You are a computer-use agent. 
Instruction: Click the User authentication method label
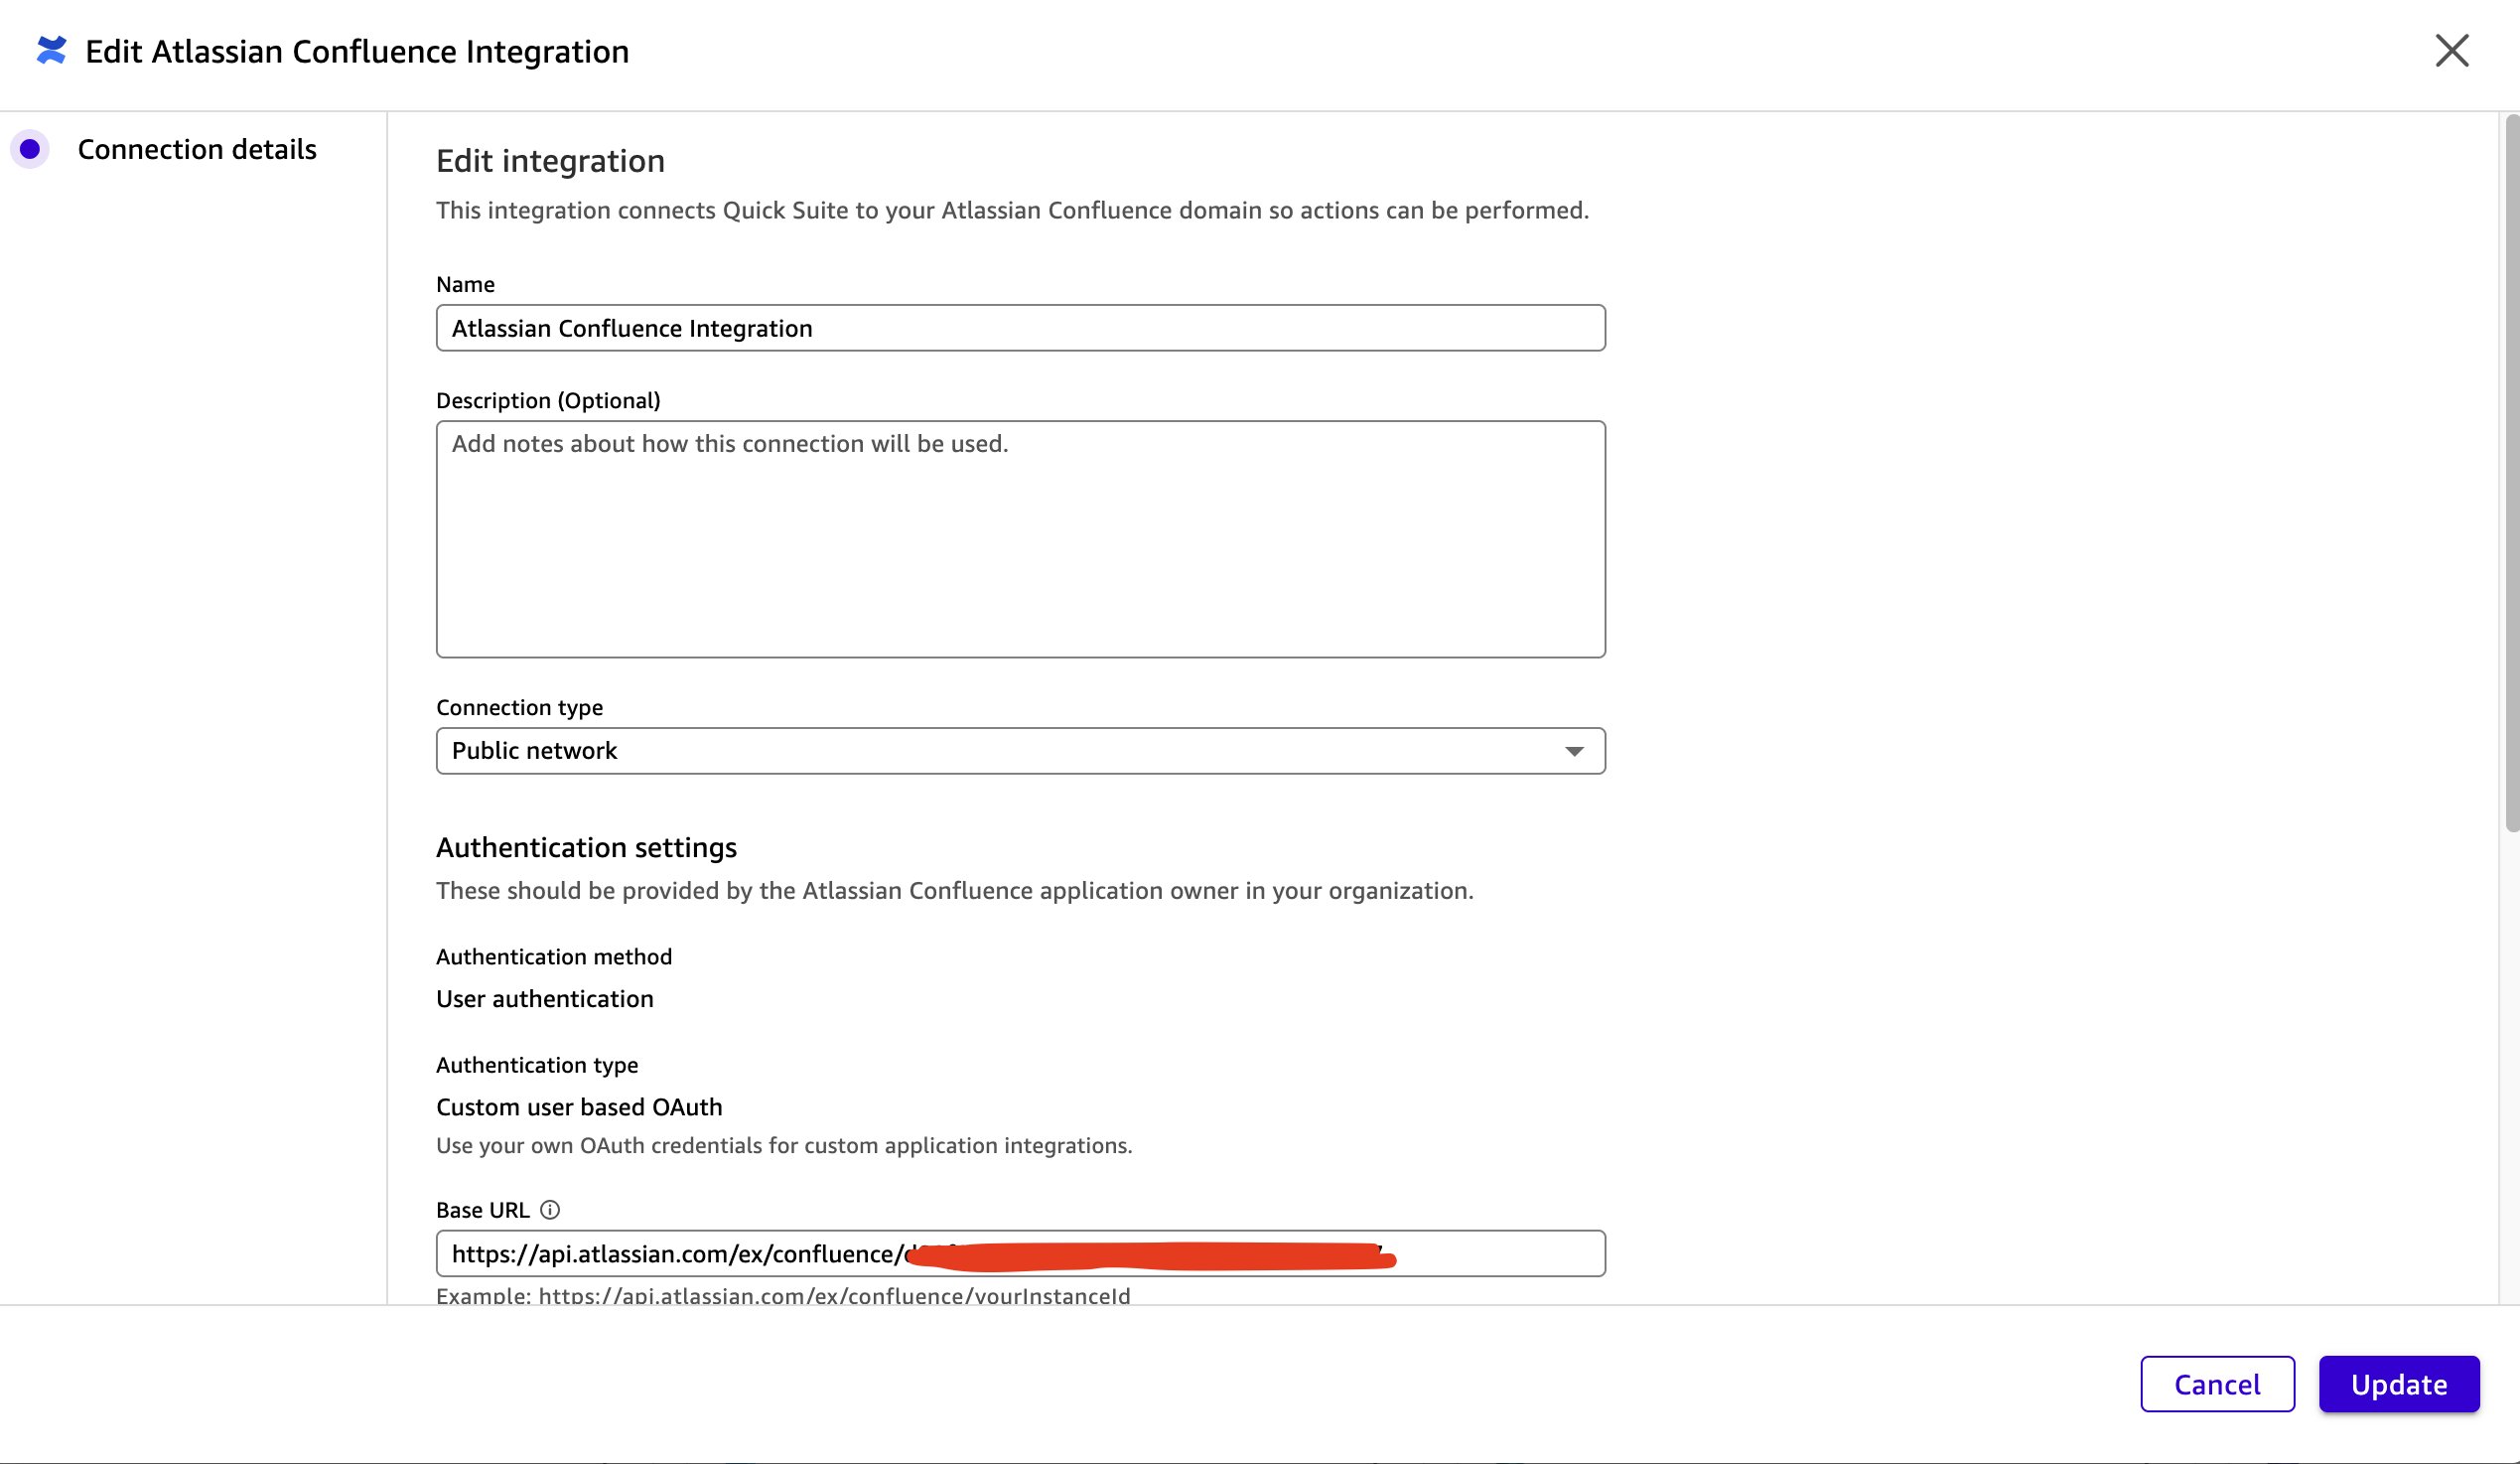click(x=544, y=998)
